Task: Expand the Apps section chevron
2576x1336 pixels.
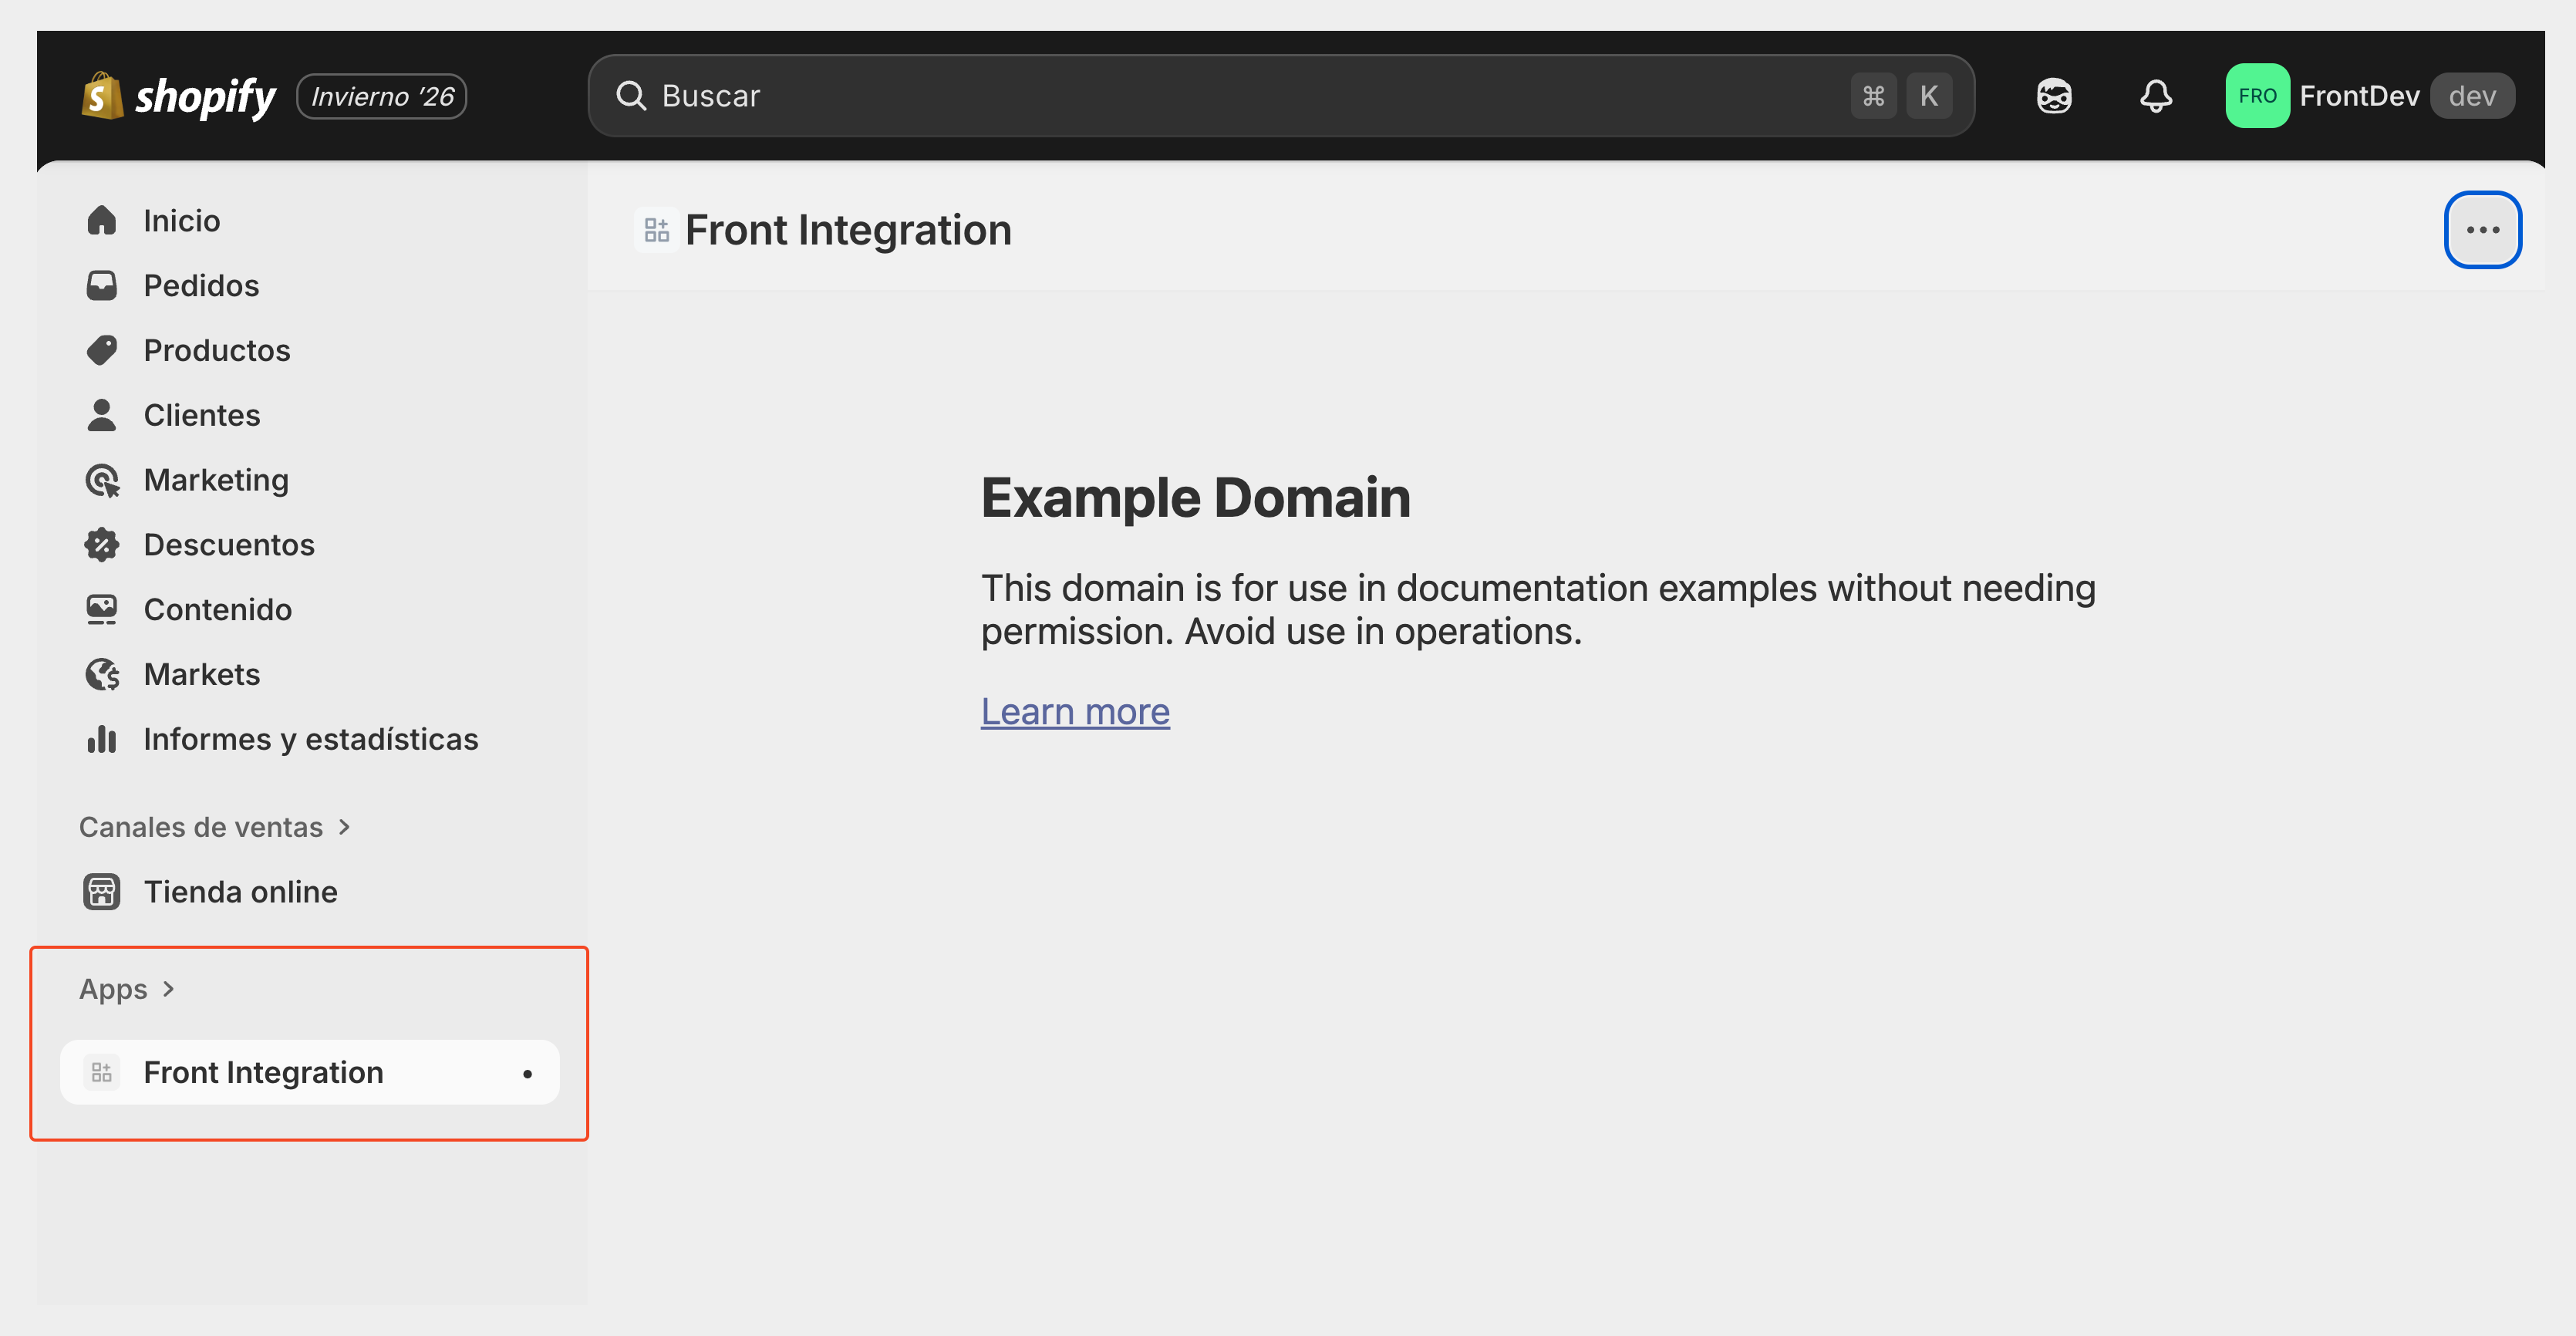Action: point(168,989)
